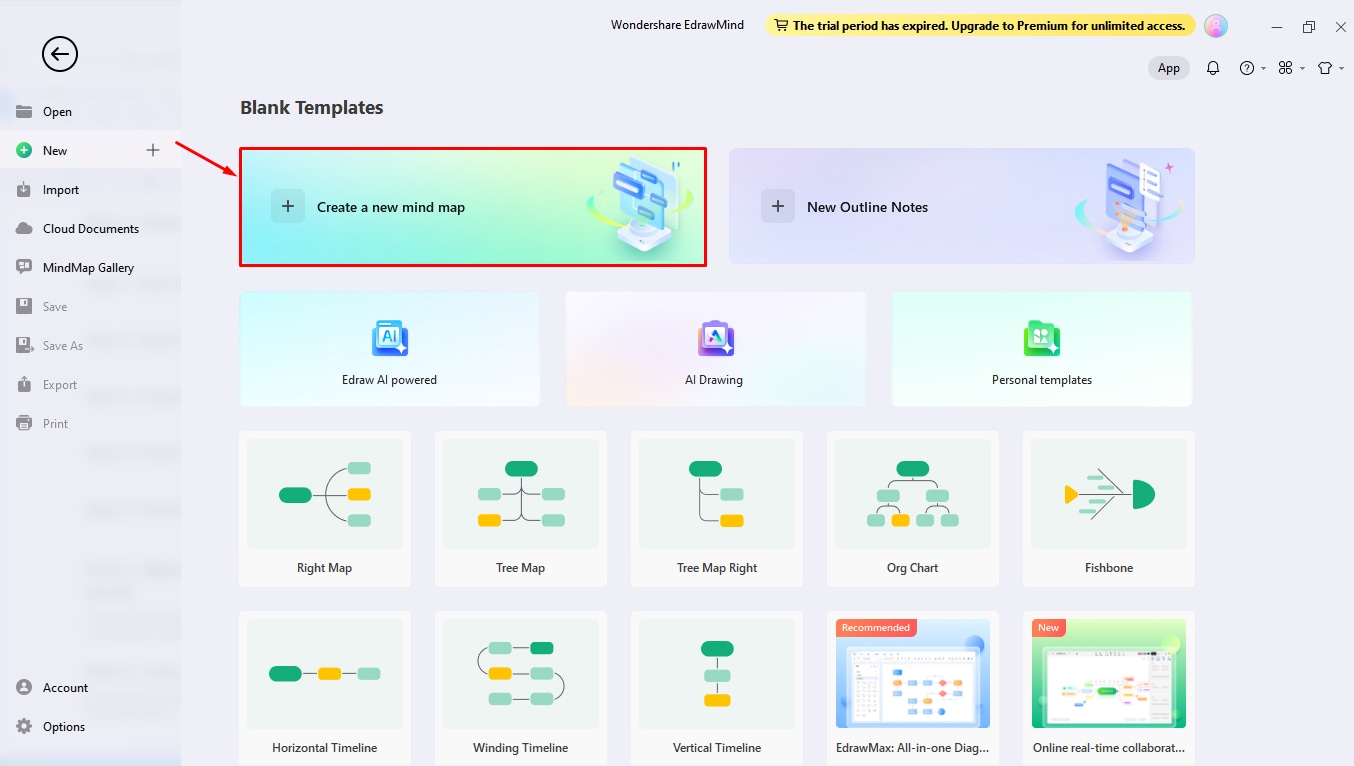
Task: Click the Save disk icon
Action: pyautogui.click(x=24, y=306)
